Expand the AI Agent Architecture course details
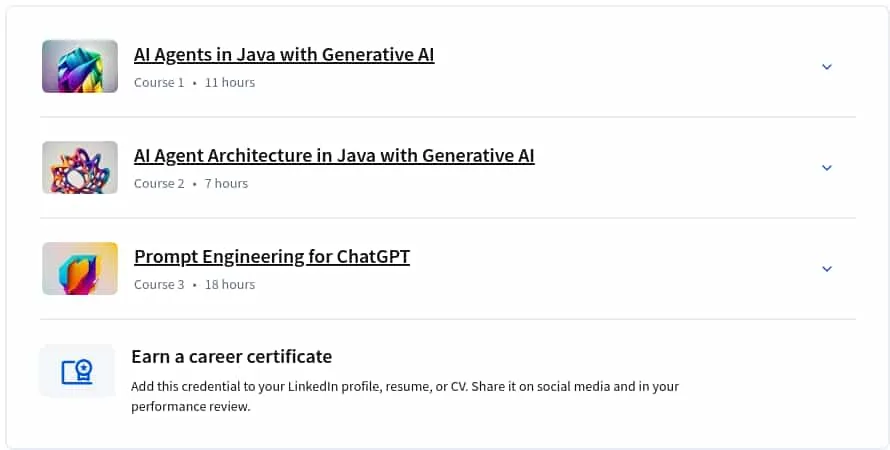The image size is (890, 450). pyautogui.click(x=826, y=167)
